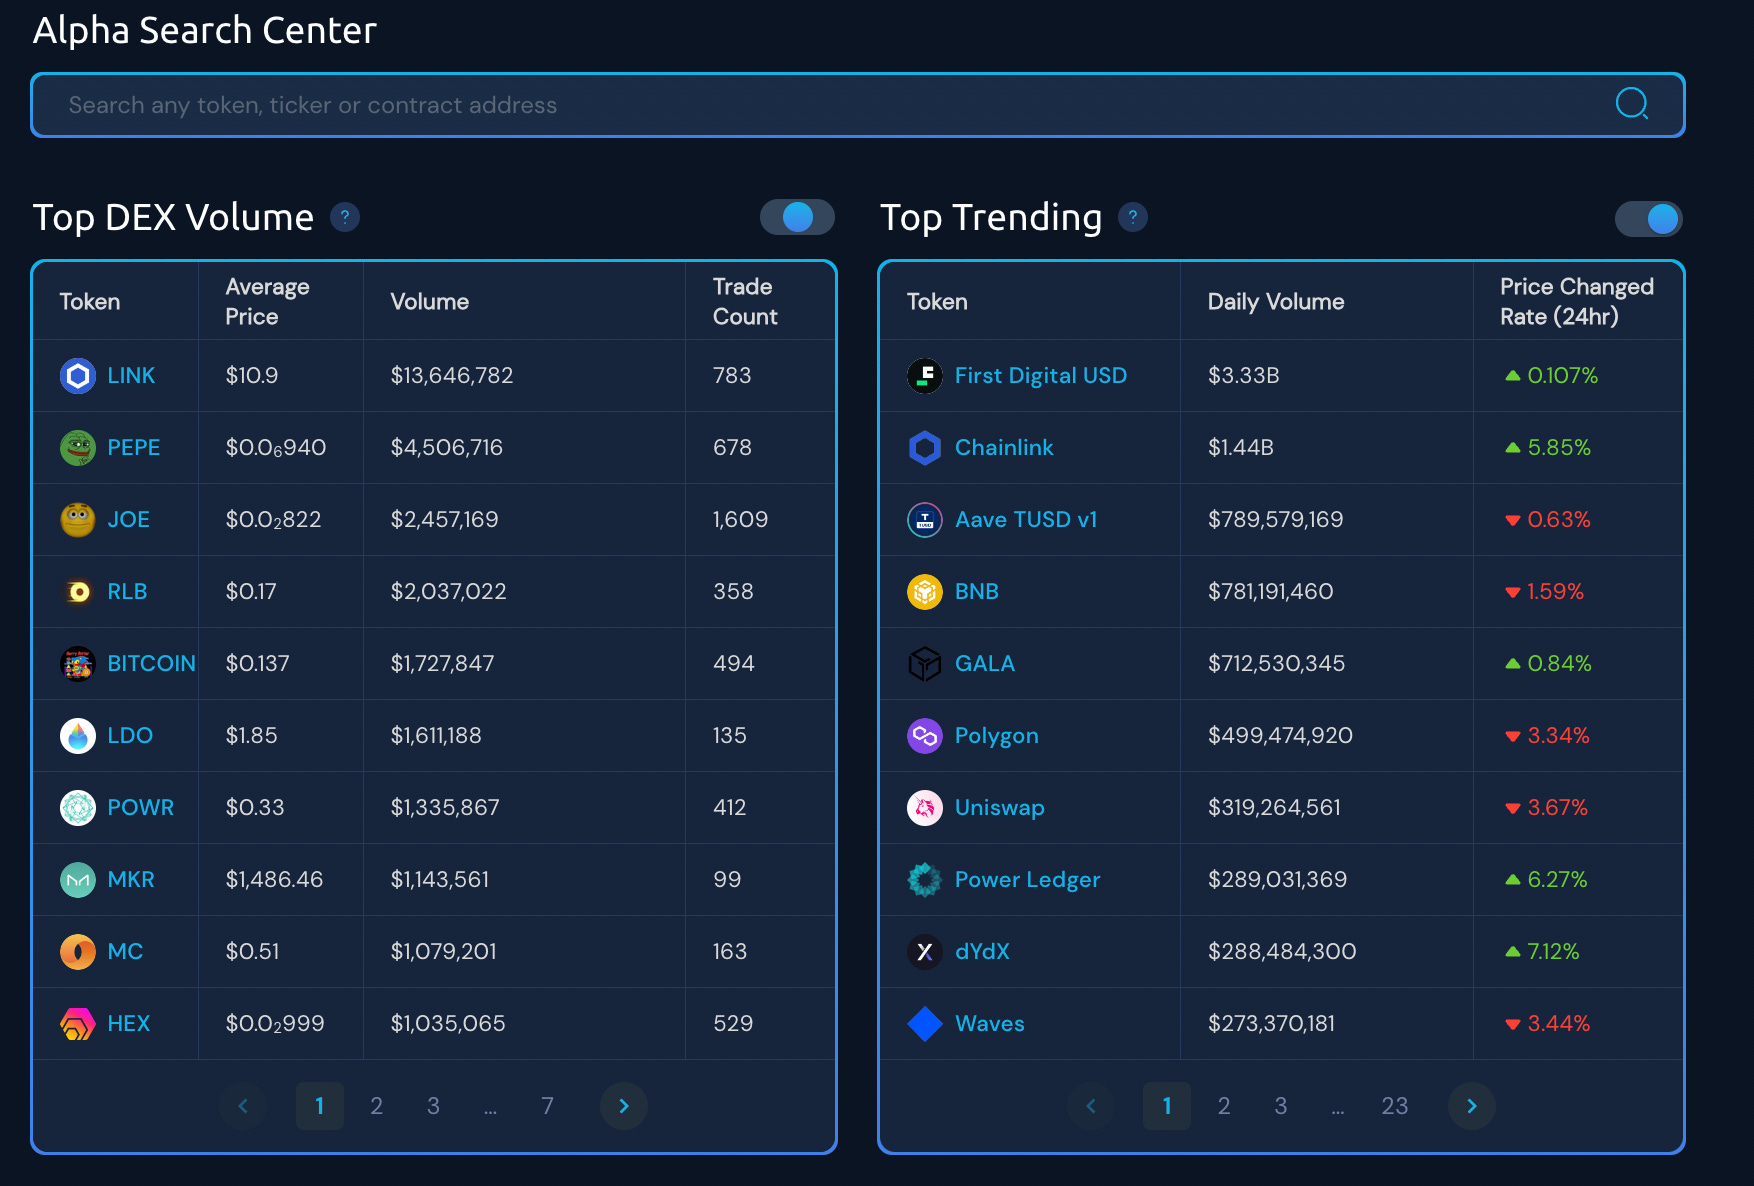Go to previous page in DEX Volume
This screenshot has height=1186, width=1754.
point(243,1106)
